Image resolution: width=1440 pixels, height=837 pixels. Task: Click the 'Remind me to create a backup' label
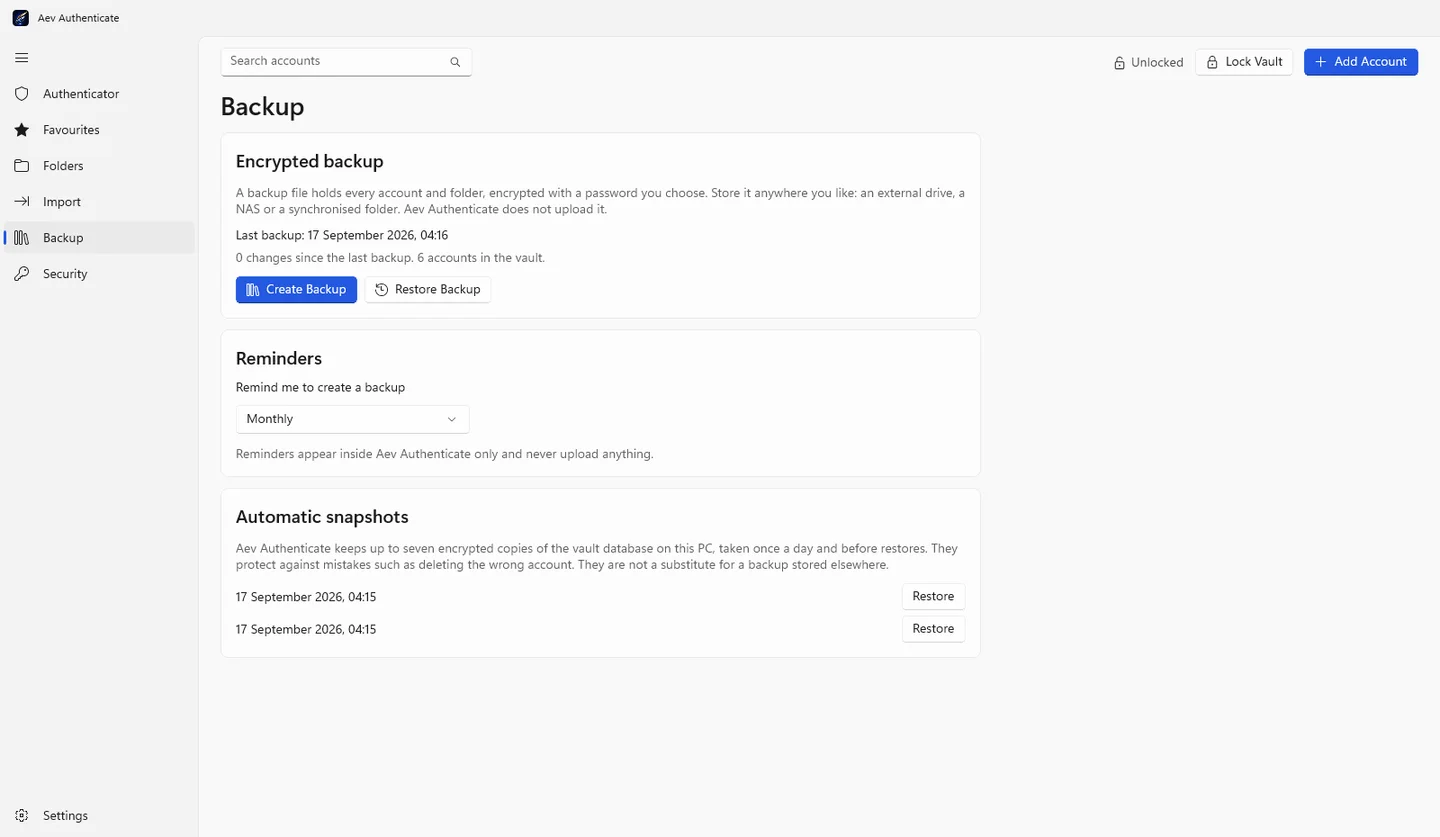[x=320, y=387]
